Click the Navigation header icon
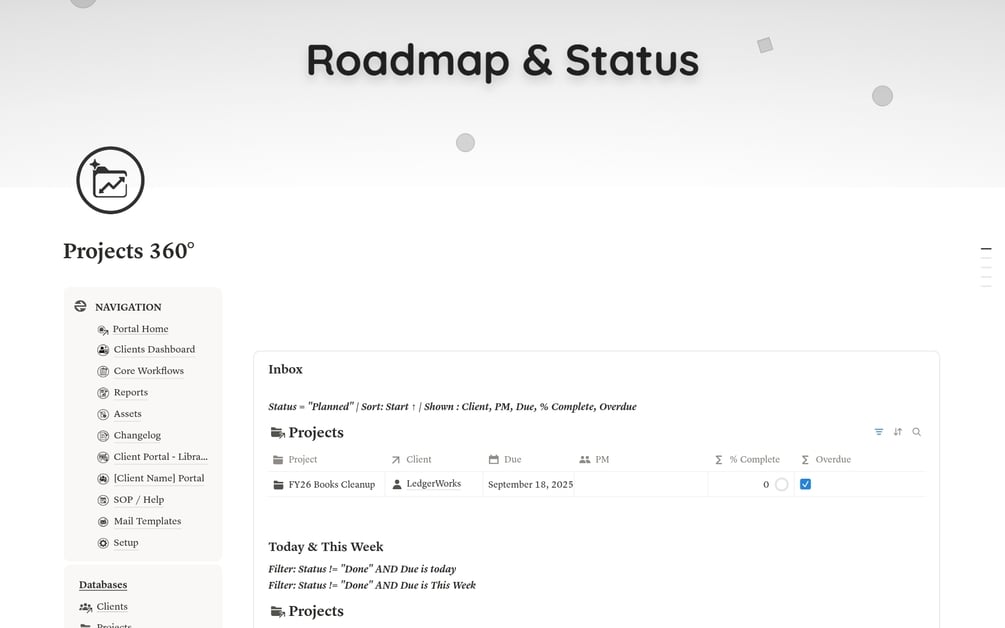1005x628 pixels. coord(80,306)
